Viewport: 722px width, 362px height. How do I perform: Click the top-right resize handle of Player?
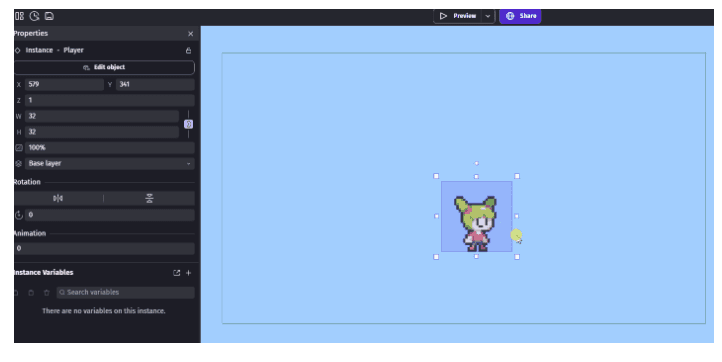pyautogui.click(x=517, y=176)
